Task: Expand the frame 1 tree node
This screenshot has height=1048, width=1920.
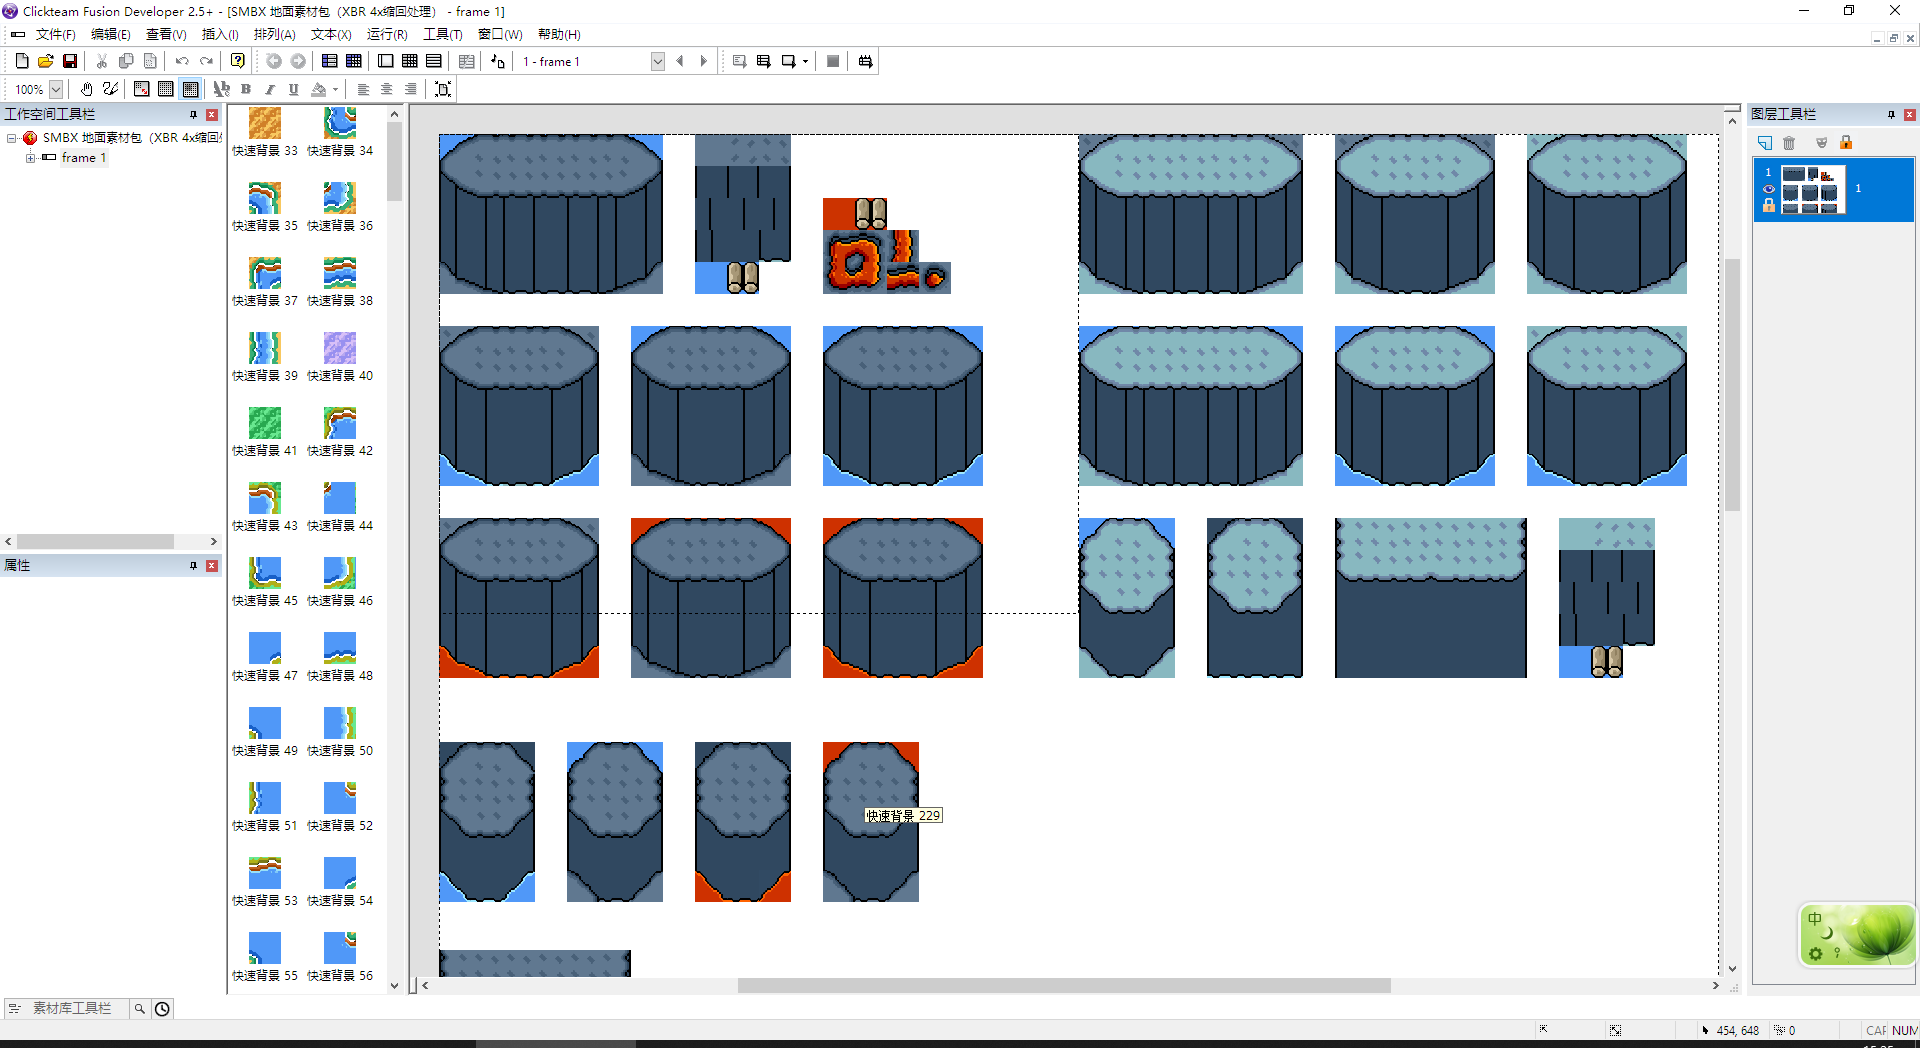Action: [x=30, y=158]
